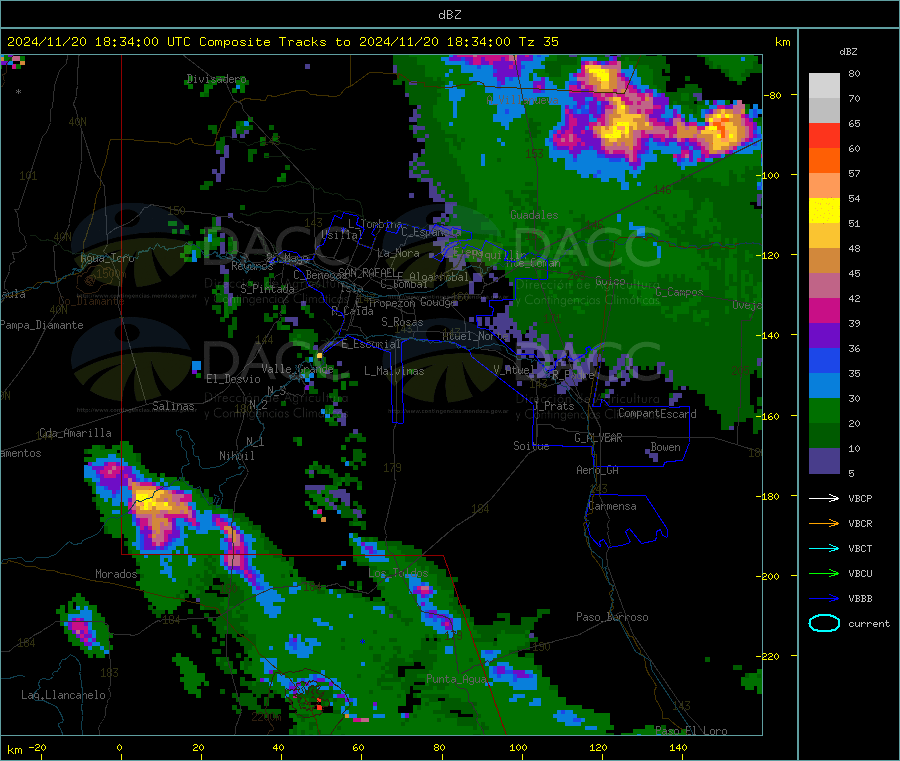Select the green VBCU arrow icon
Viewport: 900px width, 761px height.
pos(824,573)
